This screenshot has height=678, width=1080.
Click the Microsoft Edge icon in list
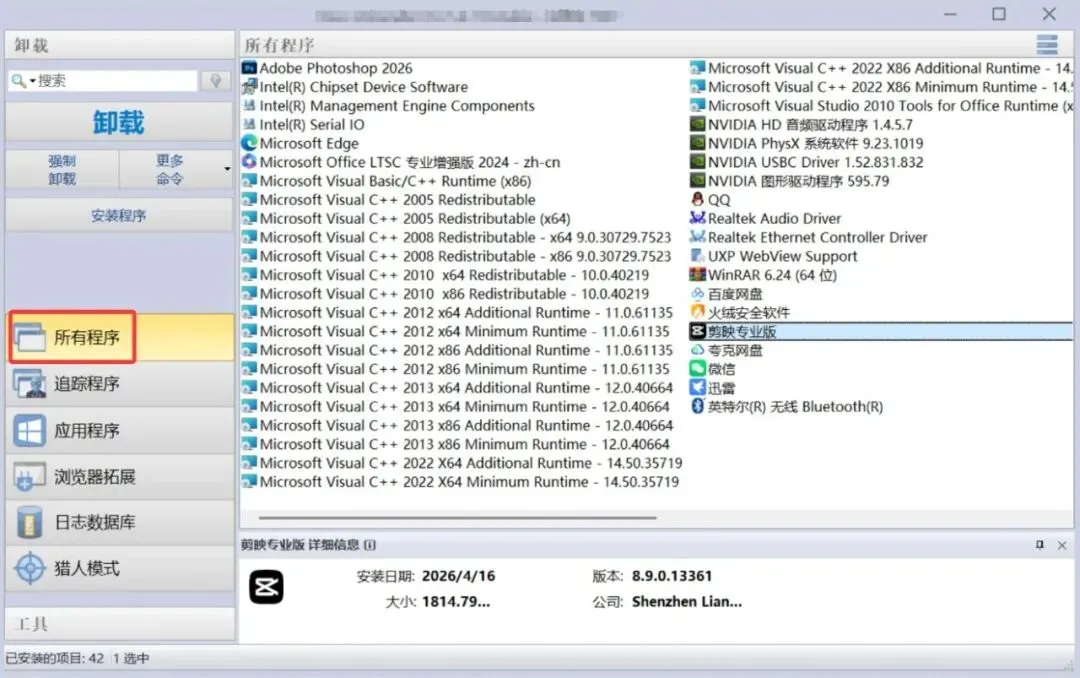pos(249,143)
